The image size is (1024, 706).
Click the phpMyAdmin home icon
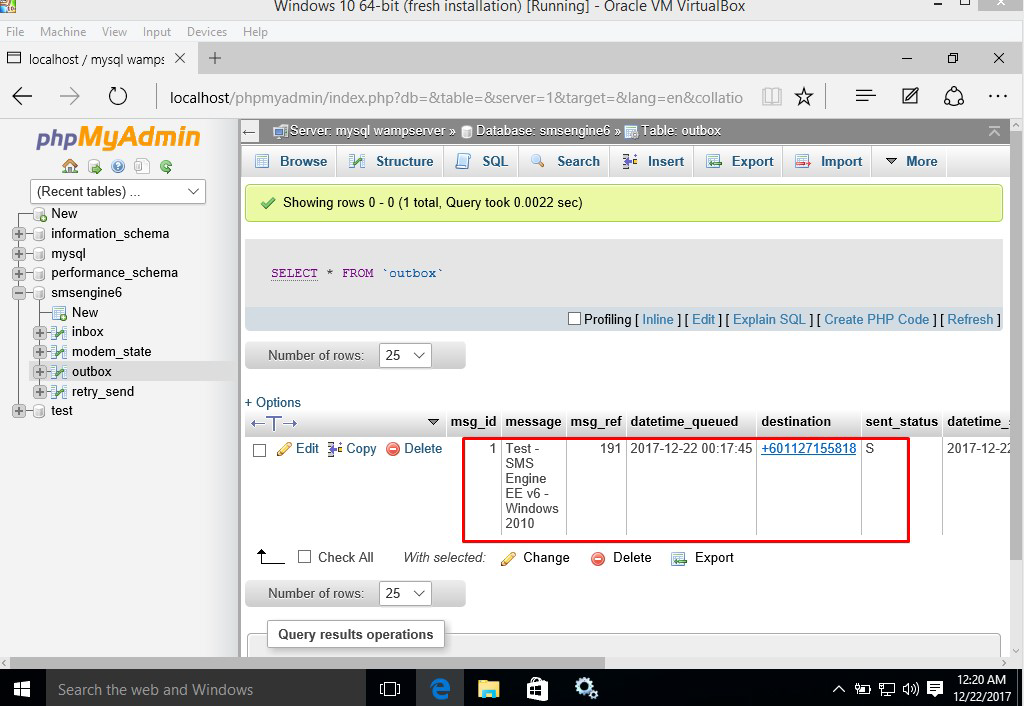coord(70,166)
